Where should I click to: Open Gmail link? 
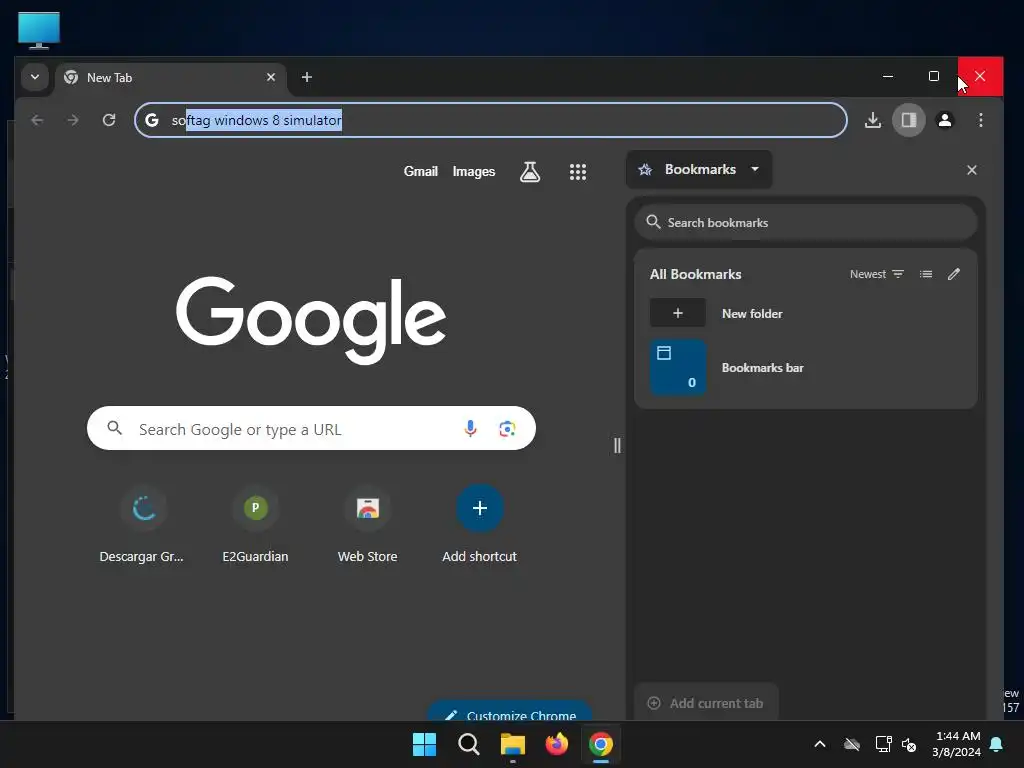click(x=421, y=171)
